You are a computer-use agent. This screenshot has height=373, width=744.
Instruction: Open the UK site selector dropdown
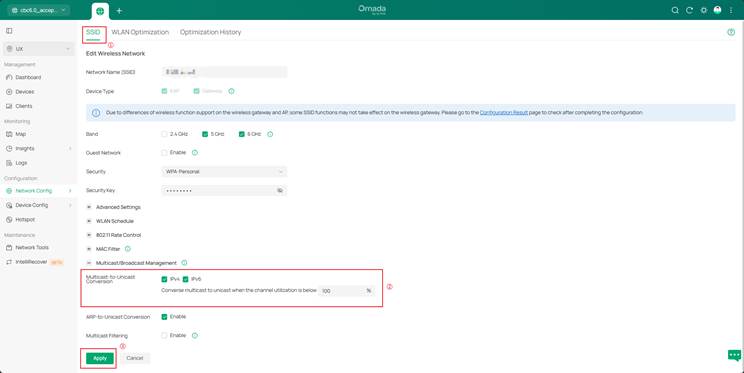point(38,49)
